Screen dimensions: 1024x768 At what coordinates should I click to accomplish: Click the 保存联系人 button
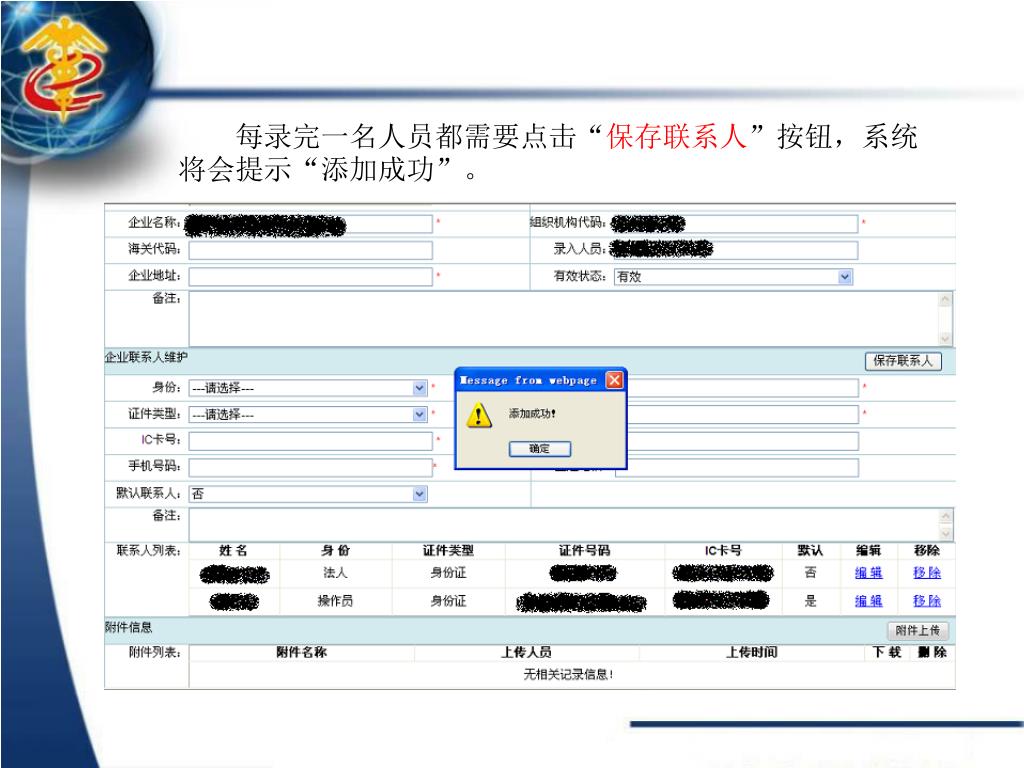[x=903, y=361]
